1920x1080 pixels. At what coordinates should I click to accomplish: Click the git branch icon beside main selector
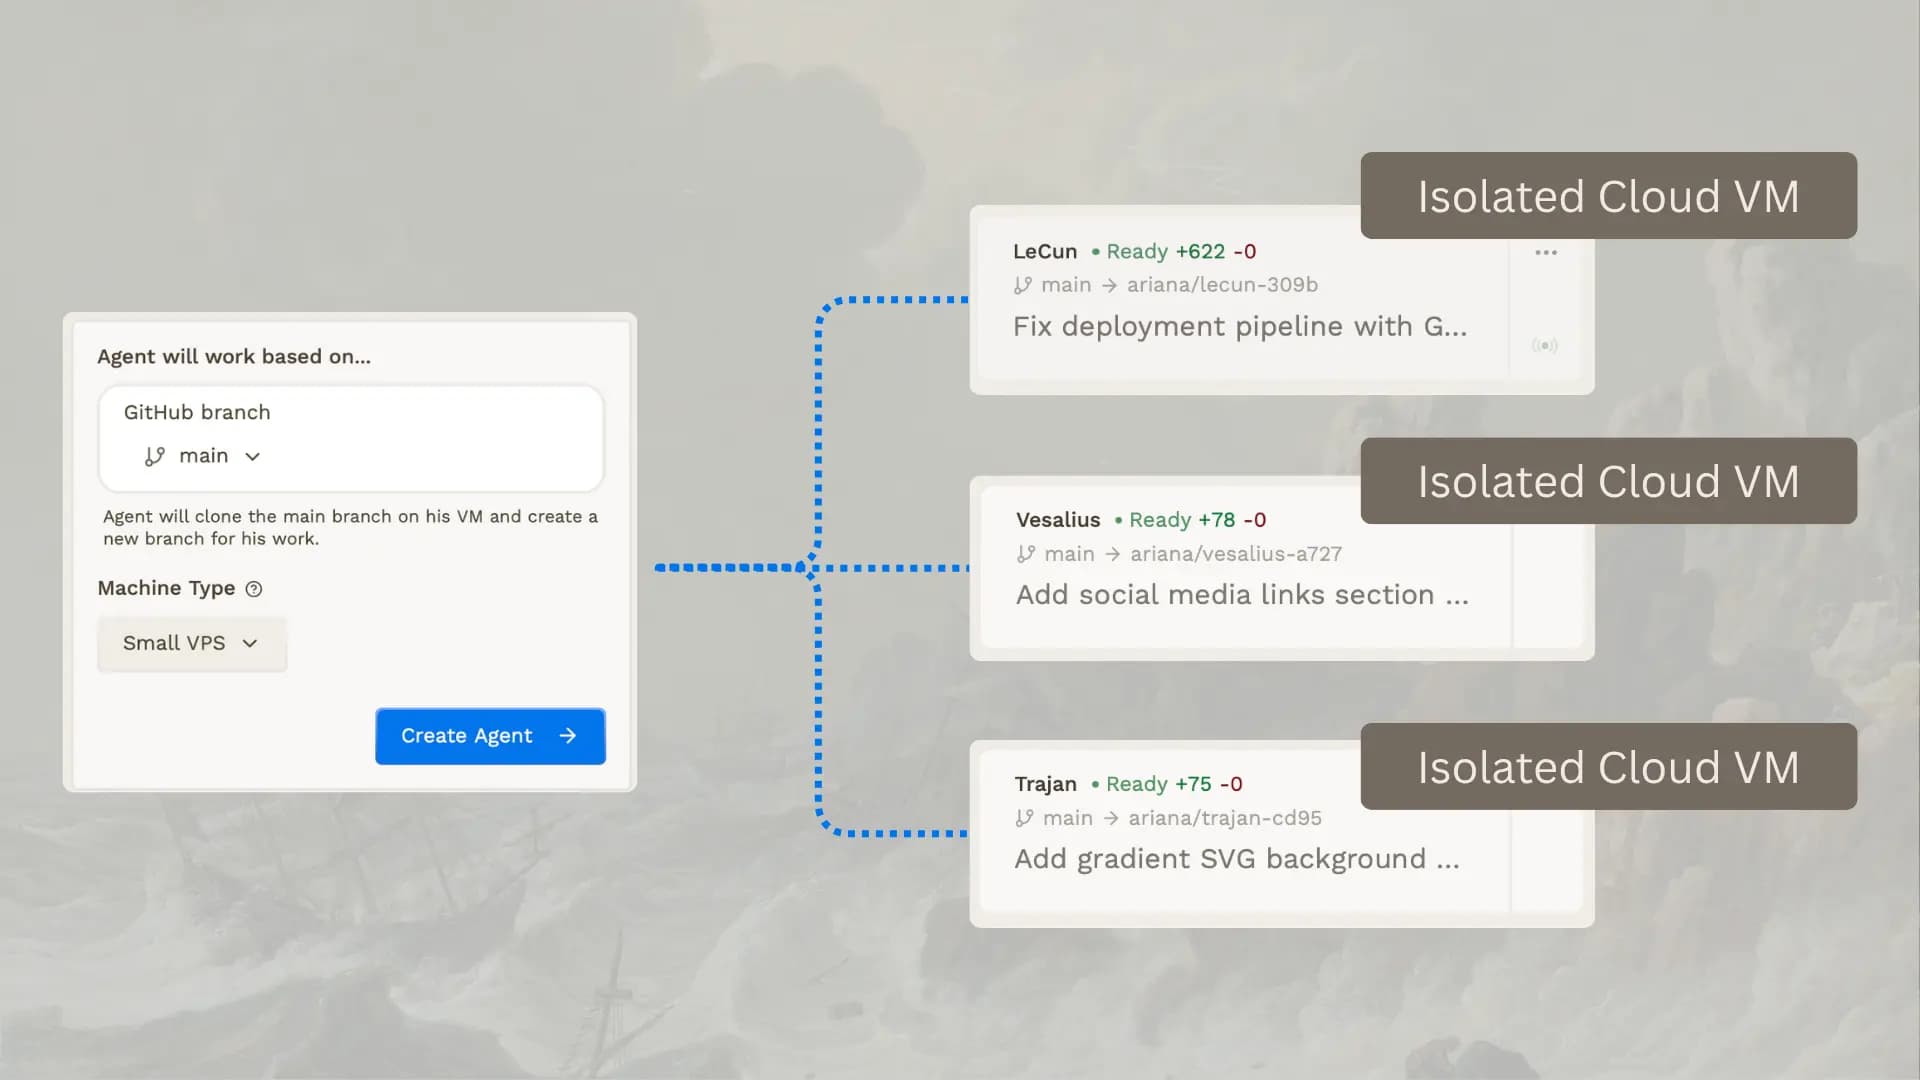point(154,457)
